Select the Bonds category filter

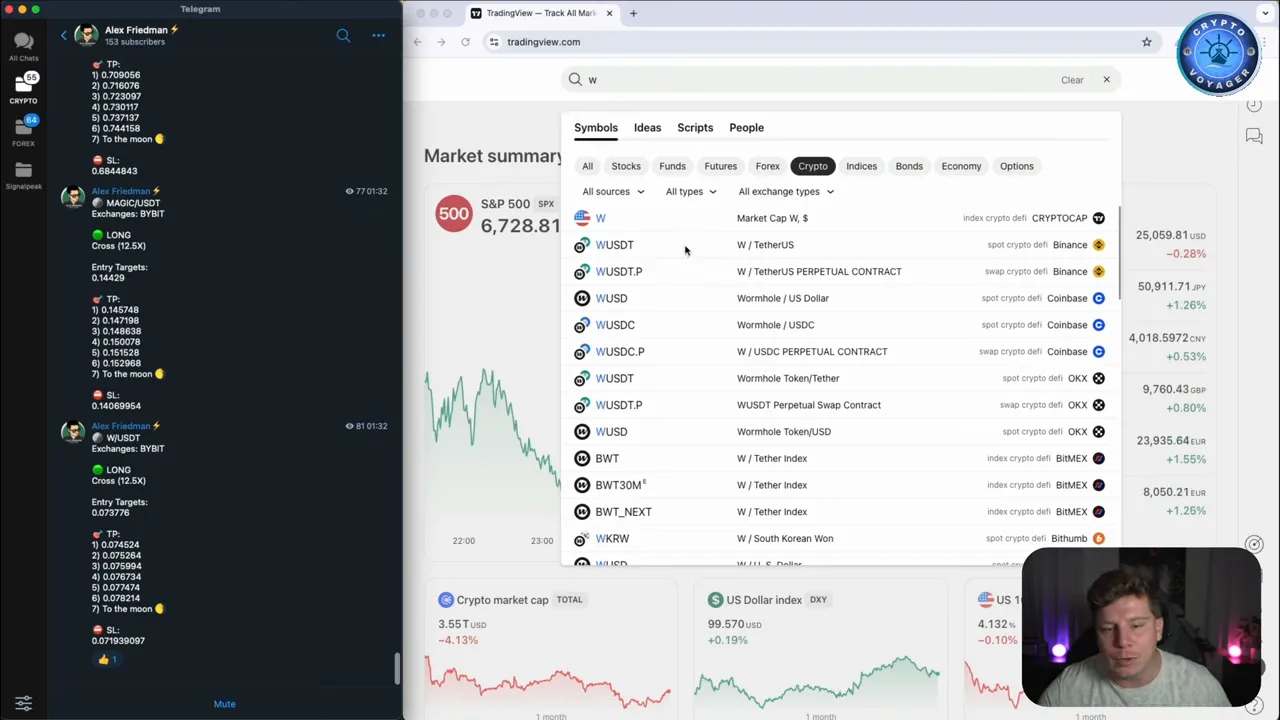tap(909, 166)
